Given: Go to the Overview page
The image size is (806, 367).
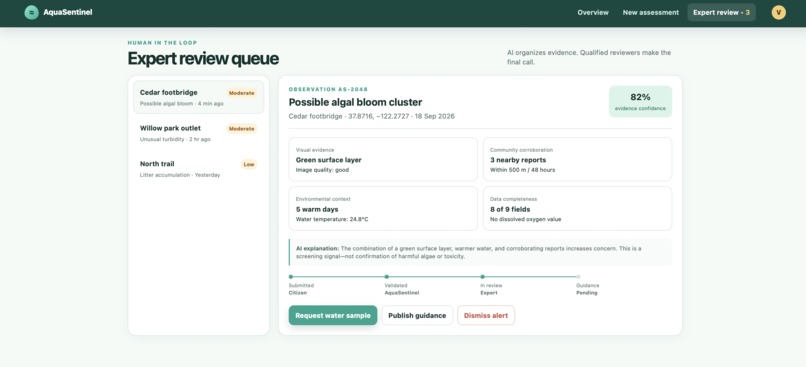Looking at the screenshot, I should 593,12.
